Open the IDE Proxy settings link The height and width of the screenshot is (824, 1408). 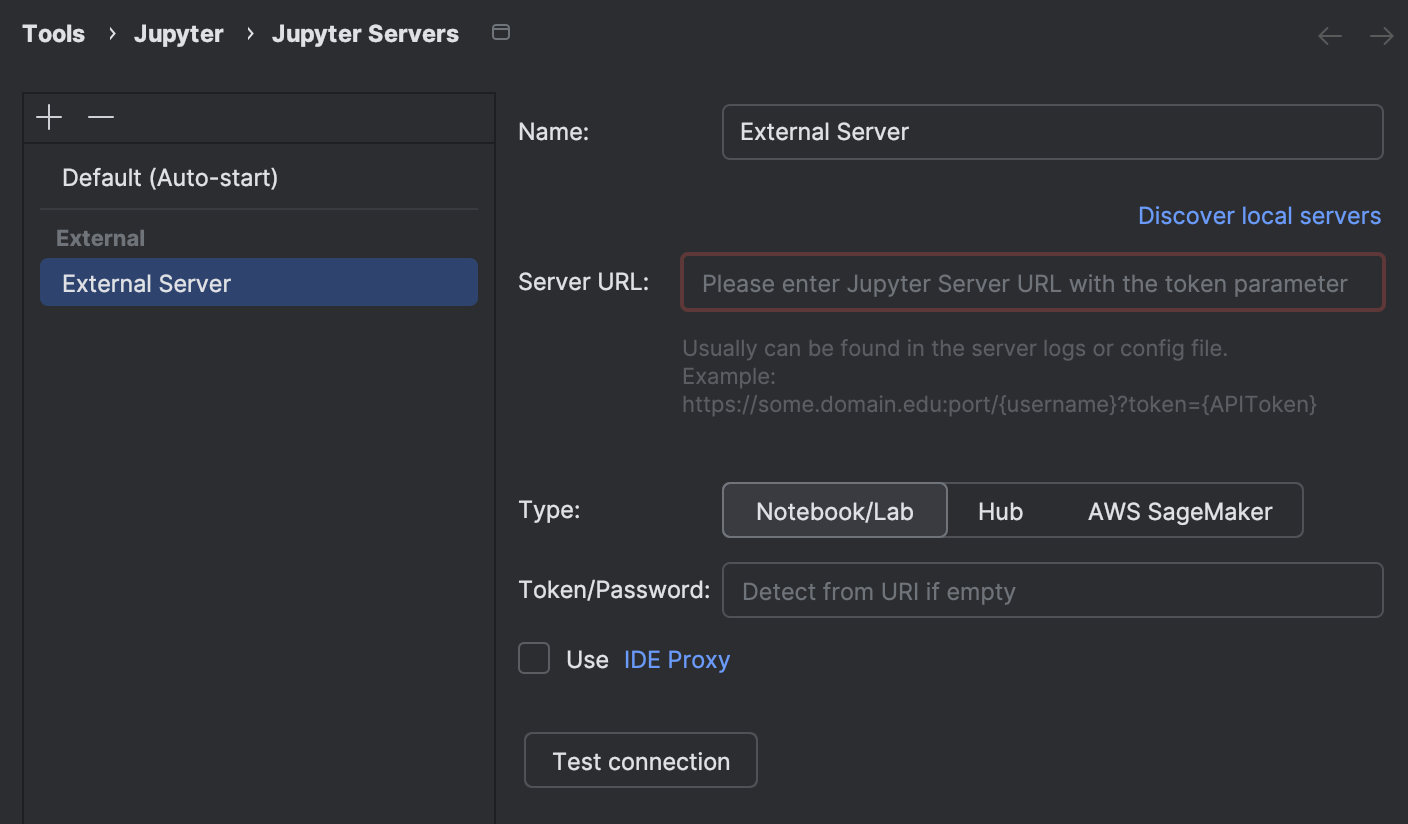tap(677, 659)
